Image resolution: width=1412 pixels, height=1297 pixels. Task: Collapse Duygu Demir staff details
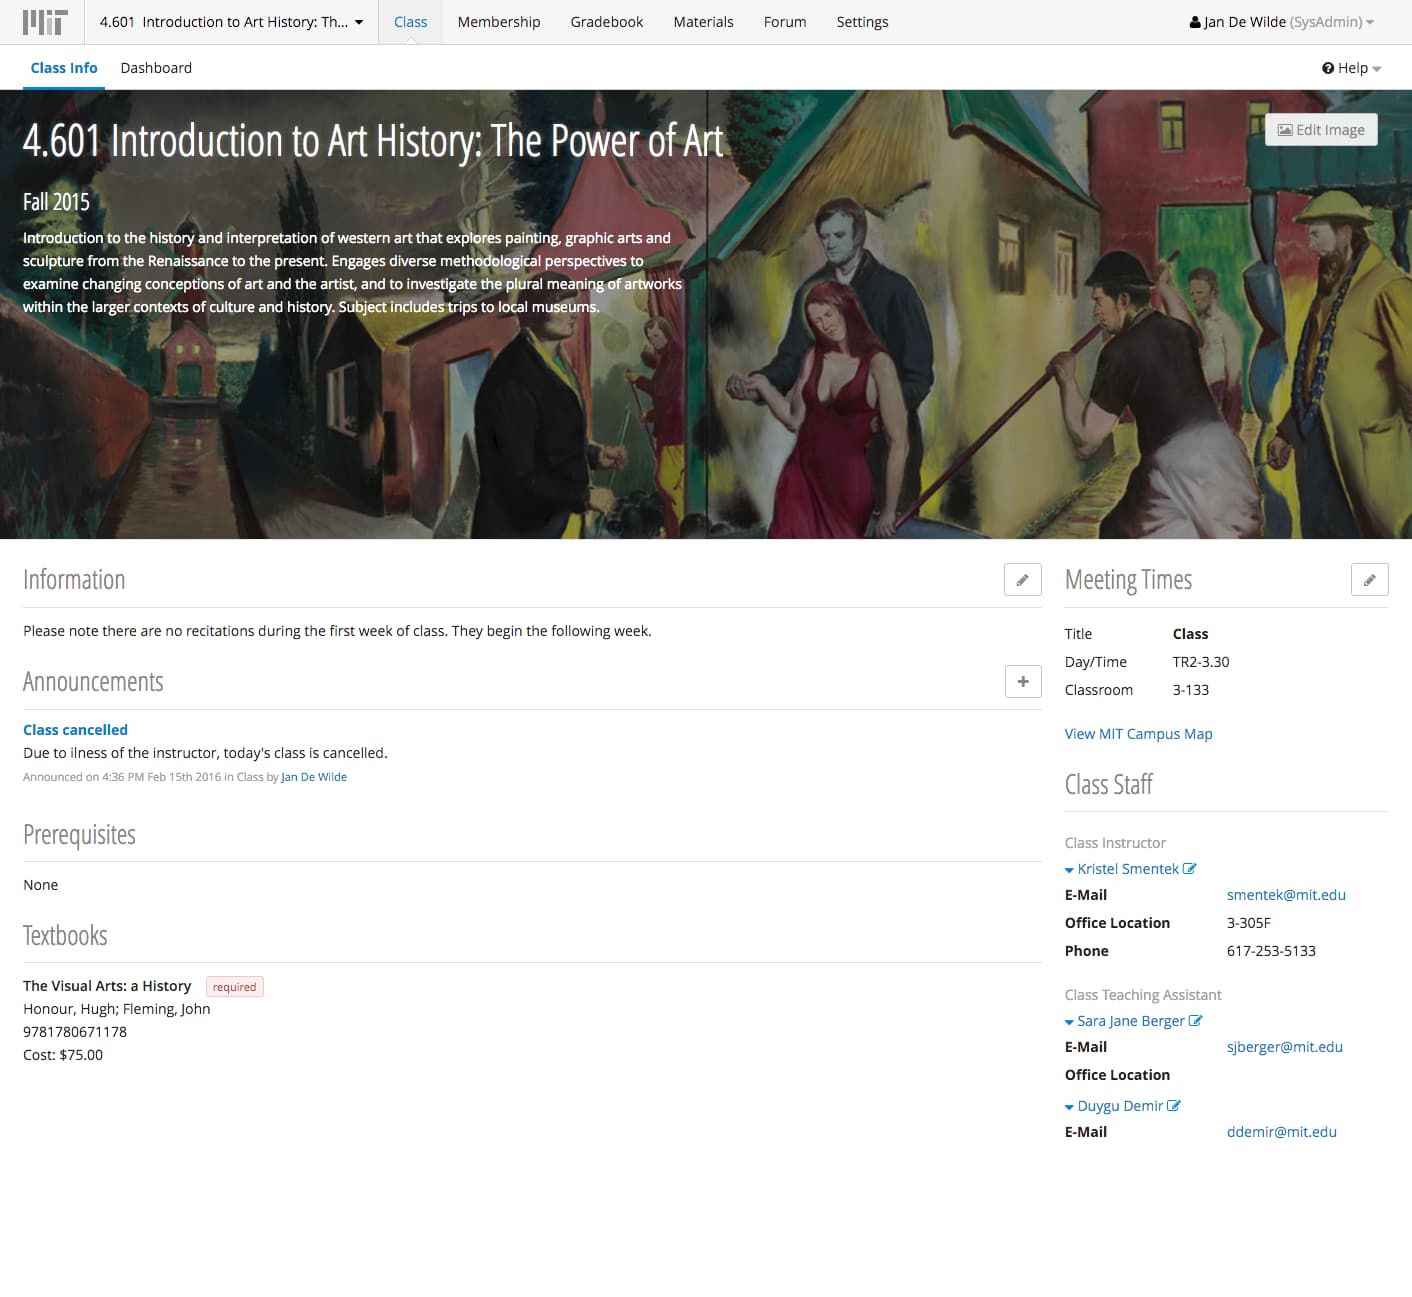click(x=1069, y=1107)
